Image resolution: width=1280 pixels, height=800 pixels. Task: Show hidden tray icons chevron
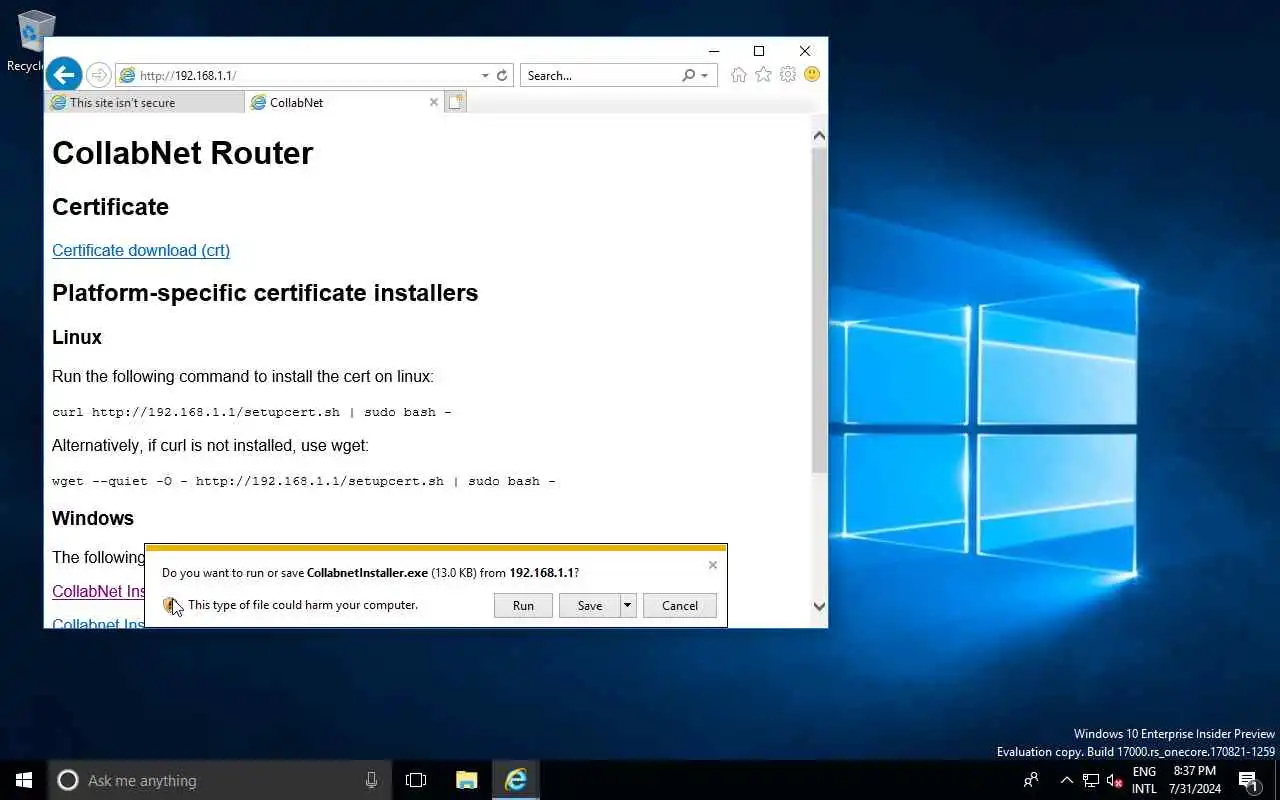tap(1066, 780)
